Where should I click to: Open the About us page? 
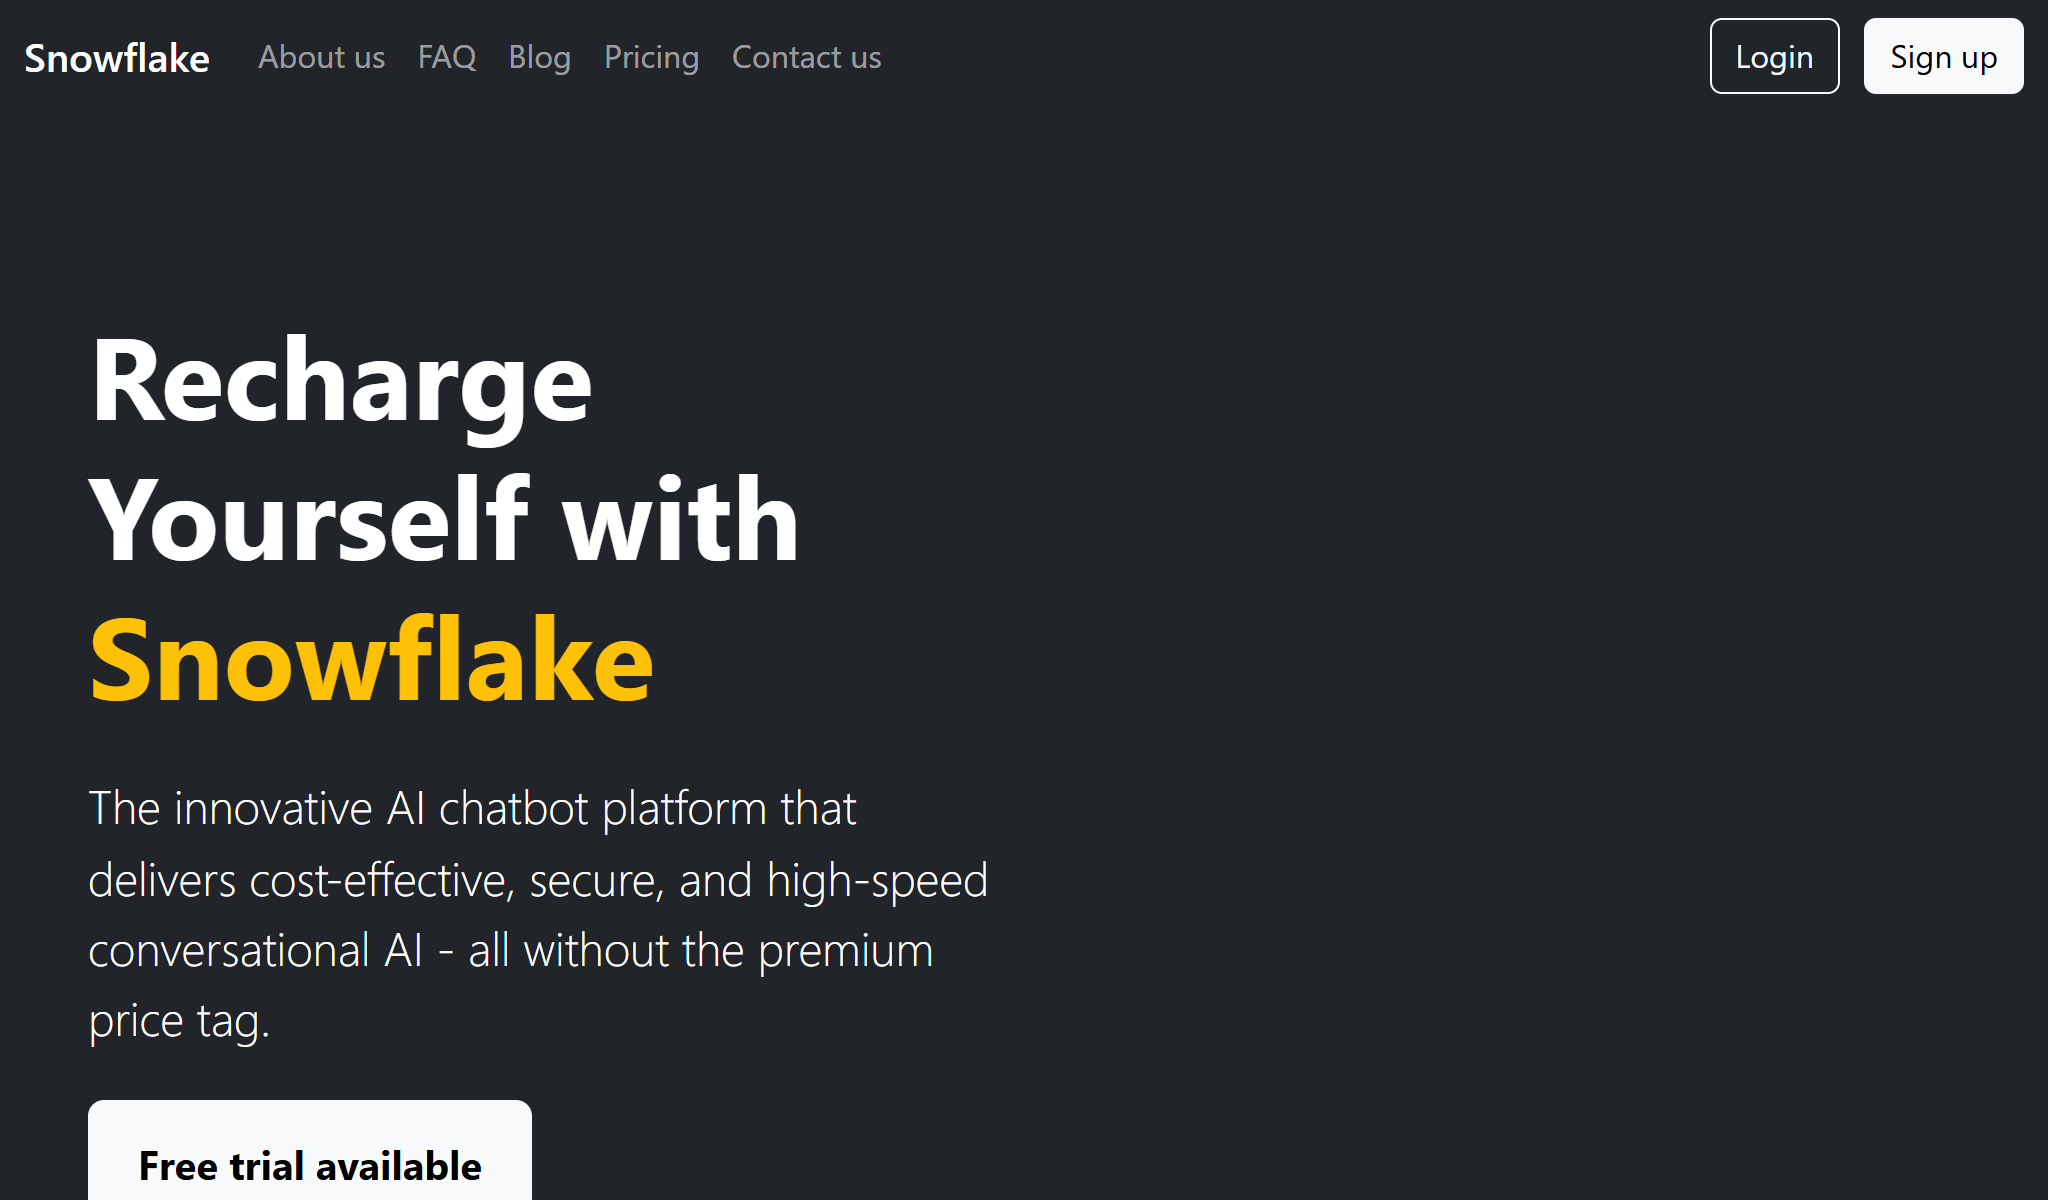(x=321, y=58)
